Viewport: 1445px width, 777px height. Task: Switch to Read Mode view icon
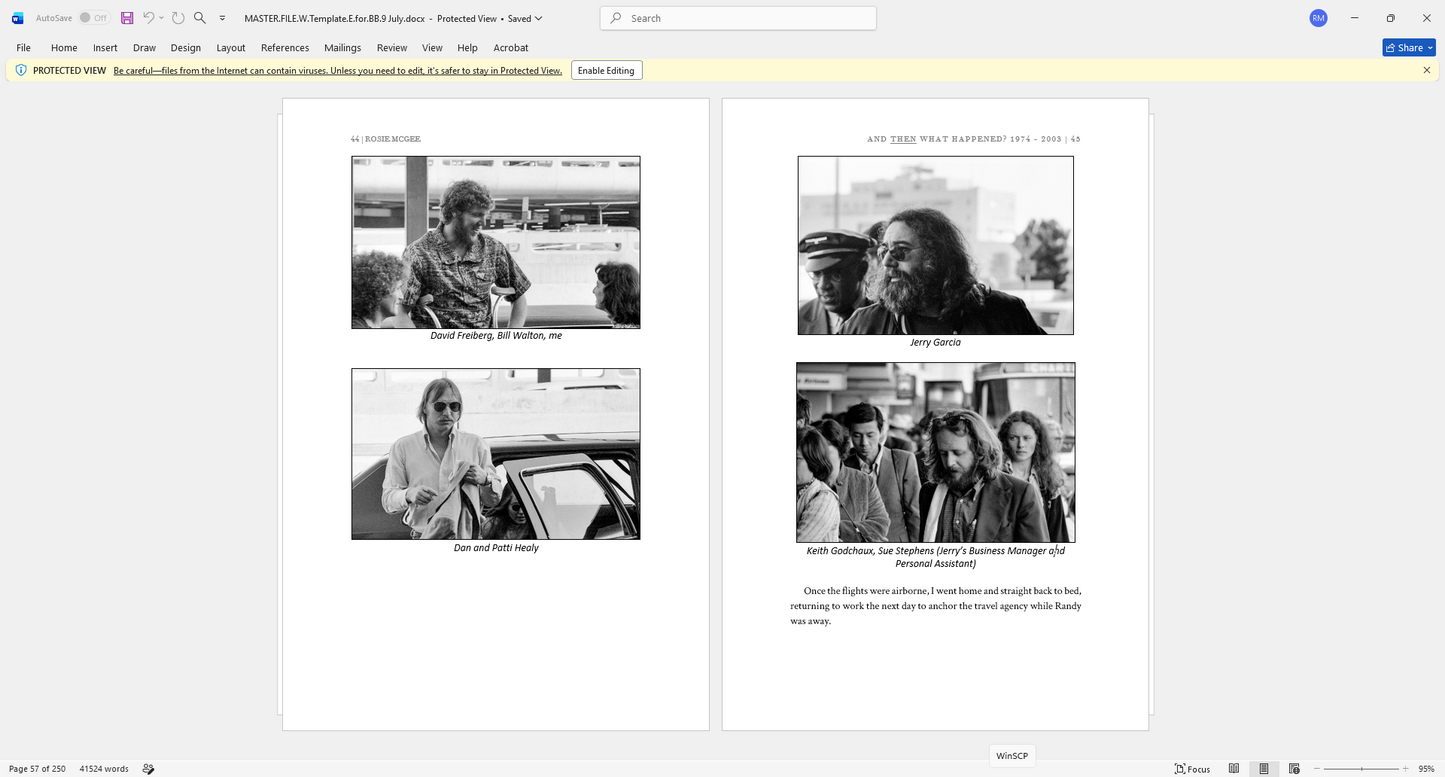coord(1234,769)
